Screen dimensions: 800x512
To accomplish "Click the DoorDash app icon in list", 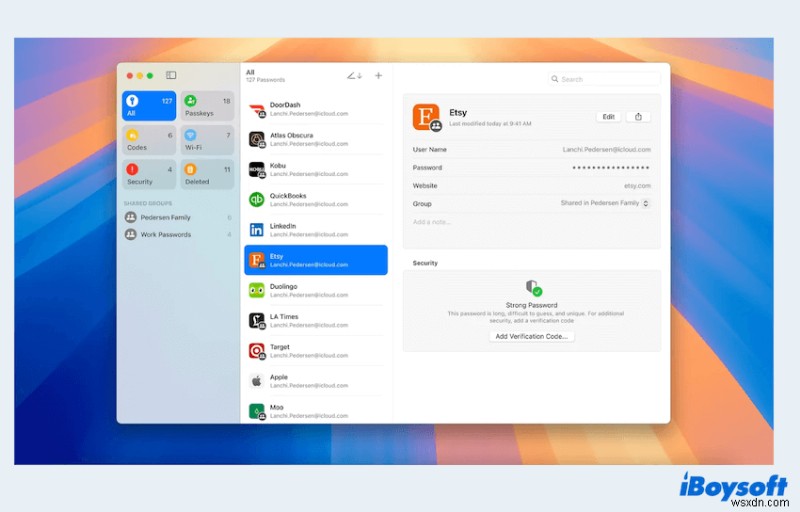I will click(x=257, y=109).
